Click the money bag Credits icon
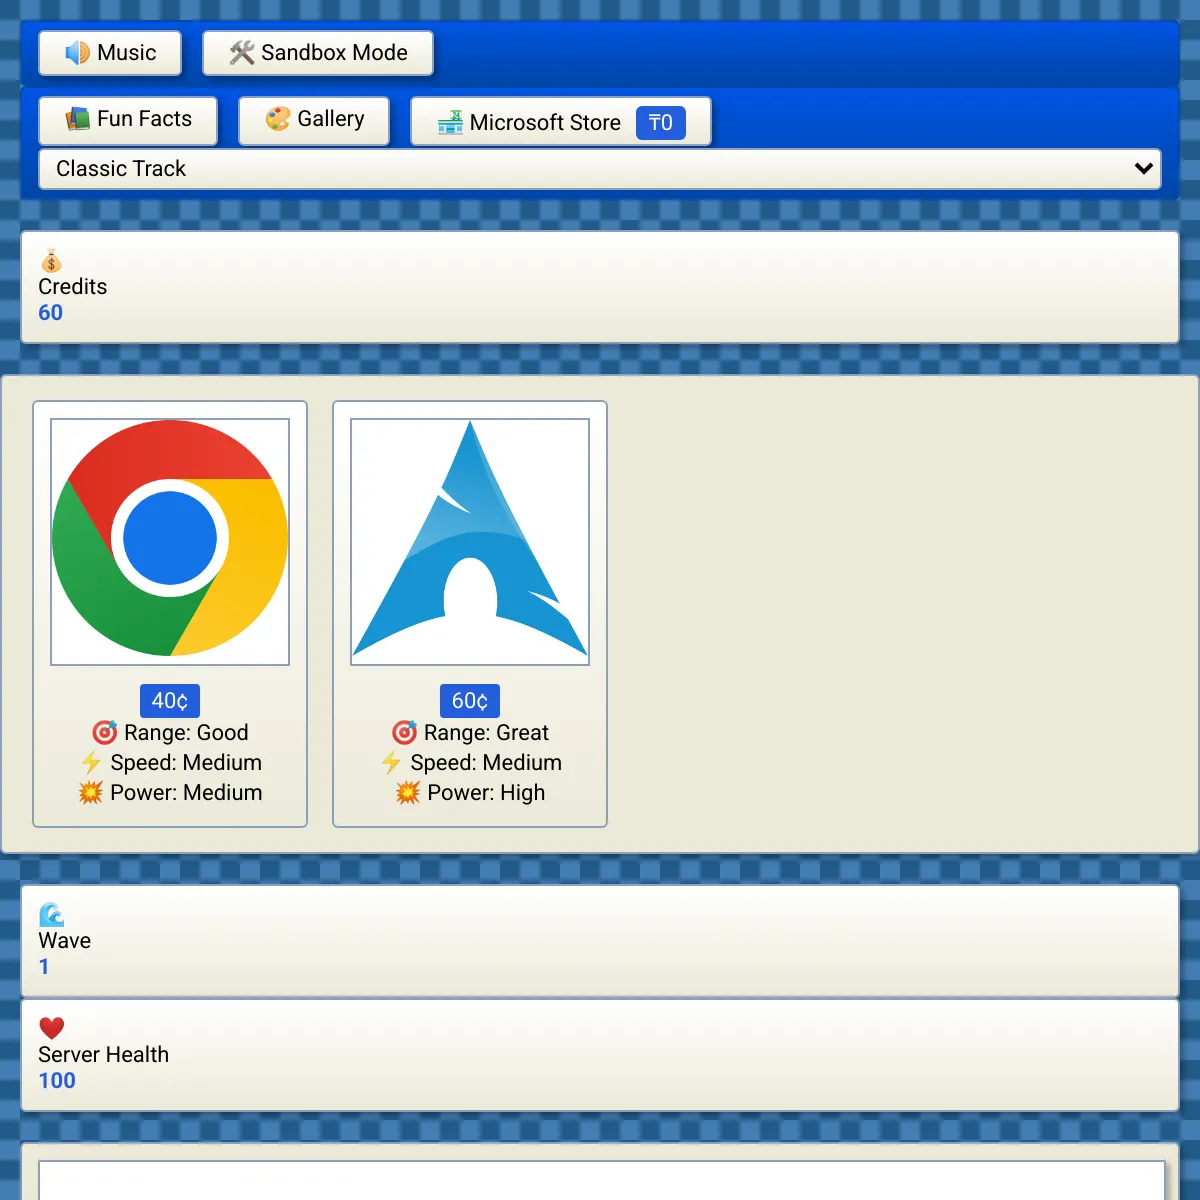The image size is (1200, 1200). [x=51, y=261]
